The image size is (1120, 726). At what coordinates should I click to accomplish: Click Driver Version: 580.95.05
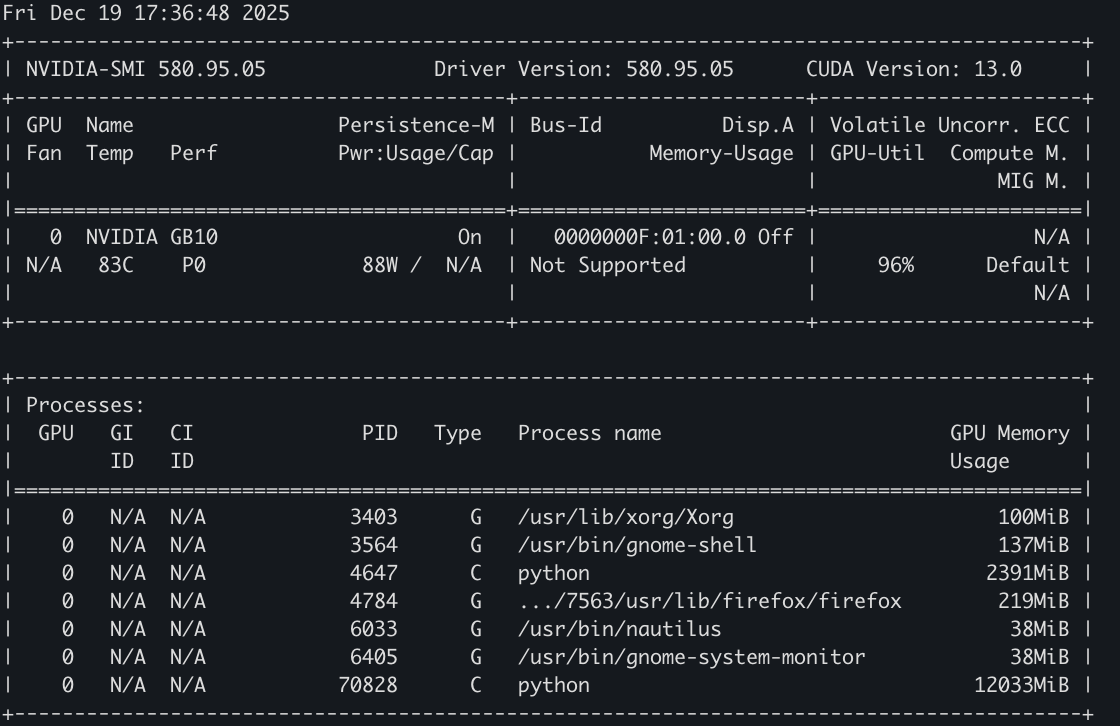click(584, 69)
